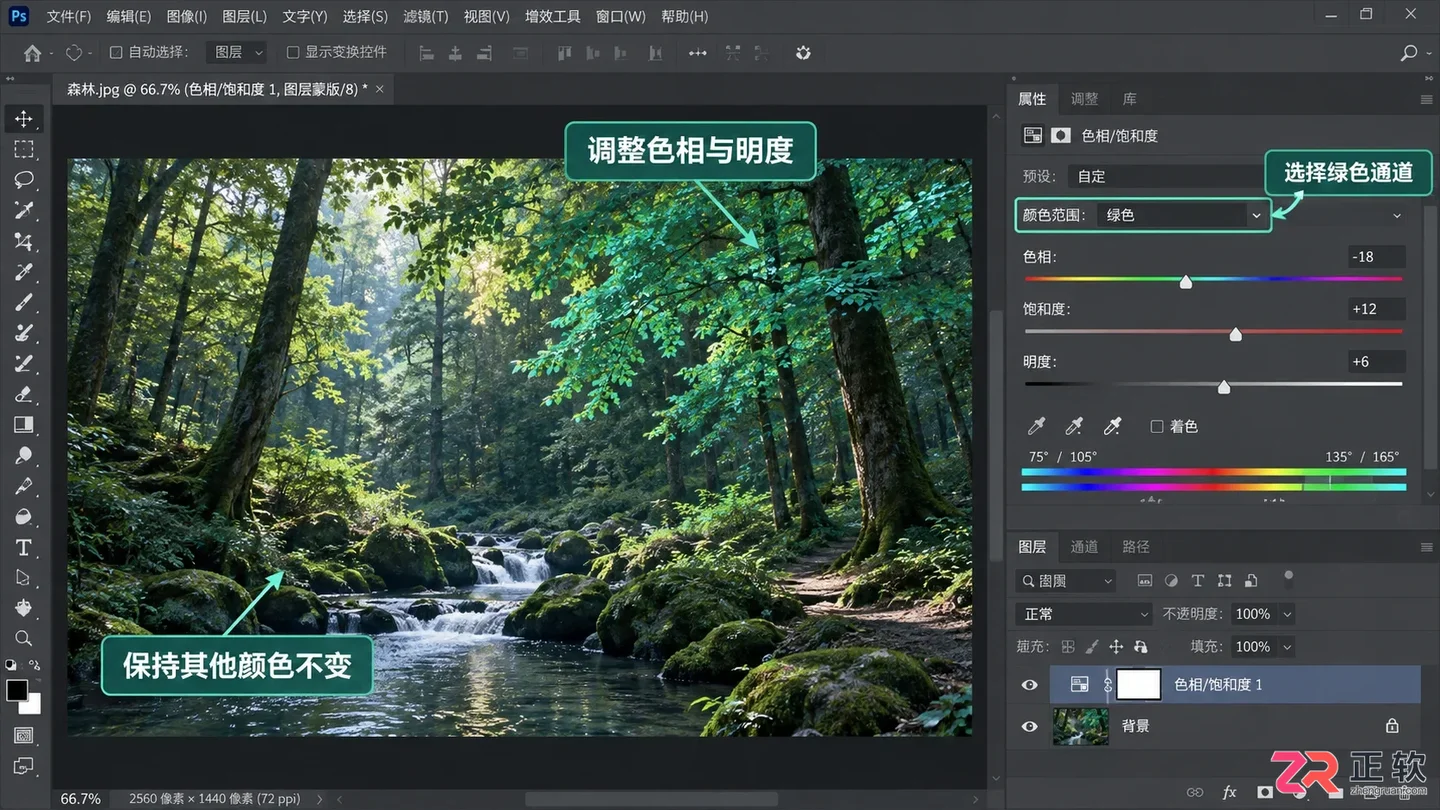Open search with the magnifier icon
Image resolution: width=1440 pixels, height=810 pixels.
tap(1409, 53)
